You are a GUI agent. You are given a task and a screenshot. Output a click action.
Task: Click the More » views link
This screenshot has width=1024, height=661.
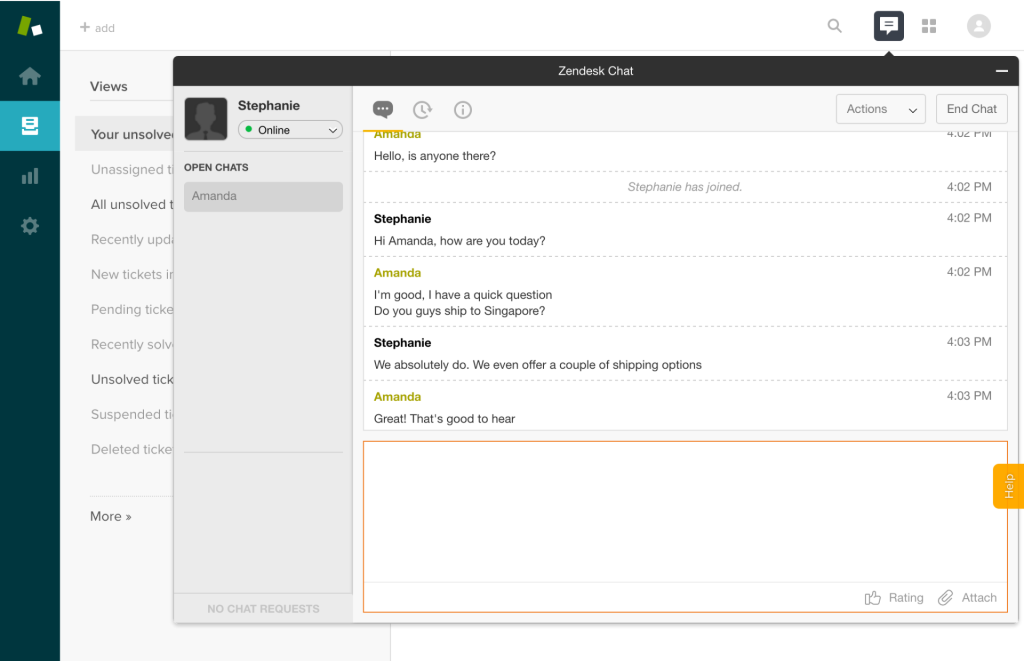pos(110,516)
